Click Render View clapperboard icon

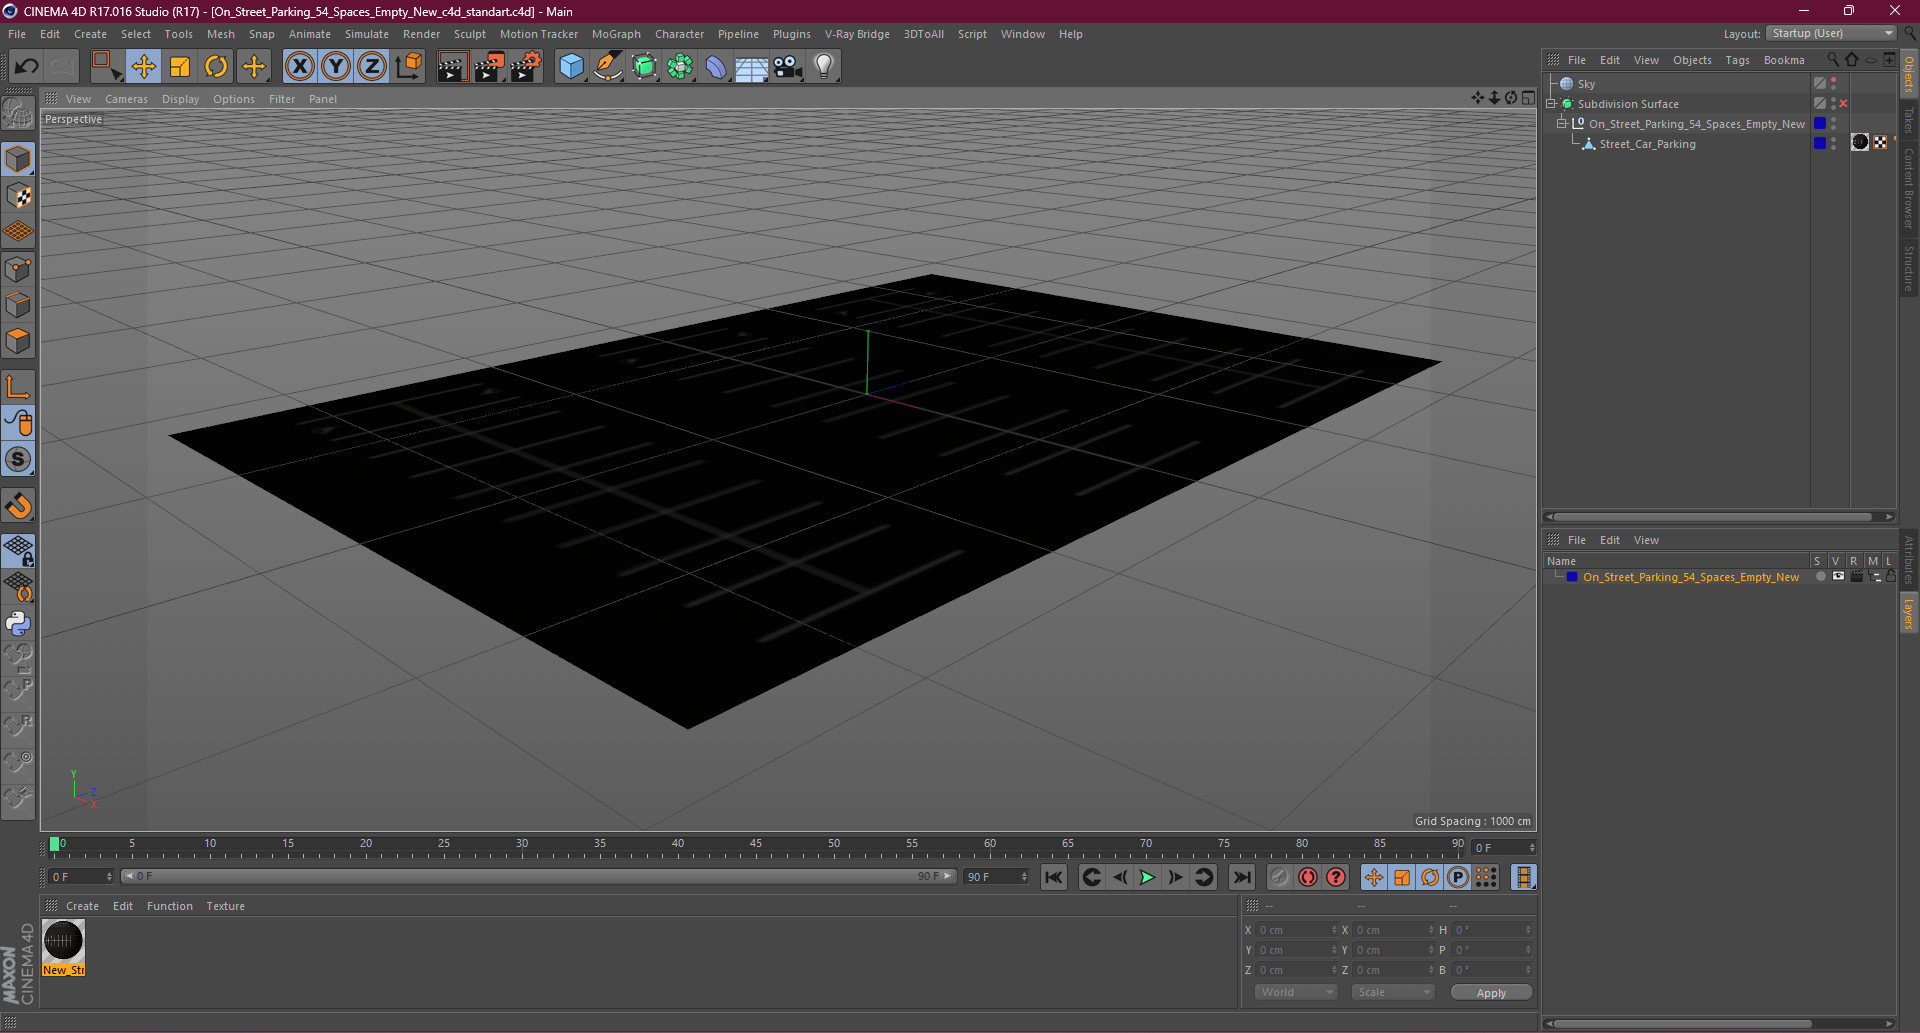point(452,67)
